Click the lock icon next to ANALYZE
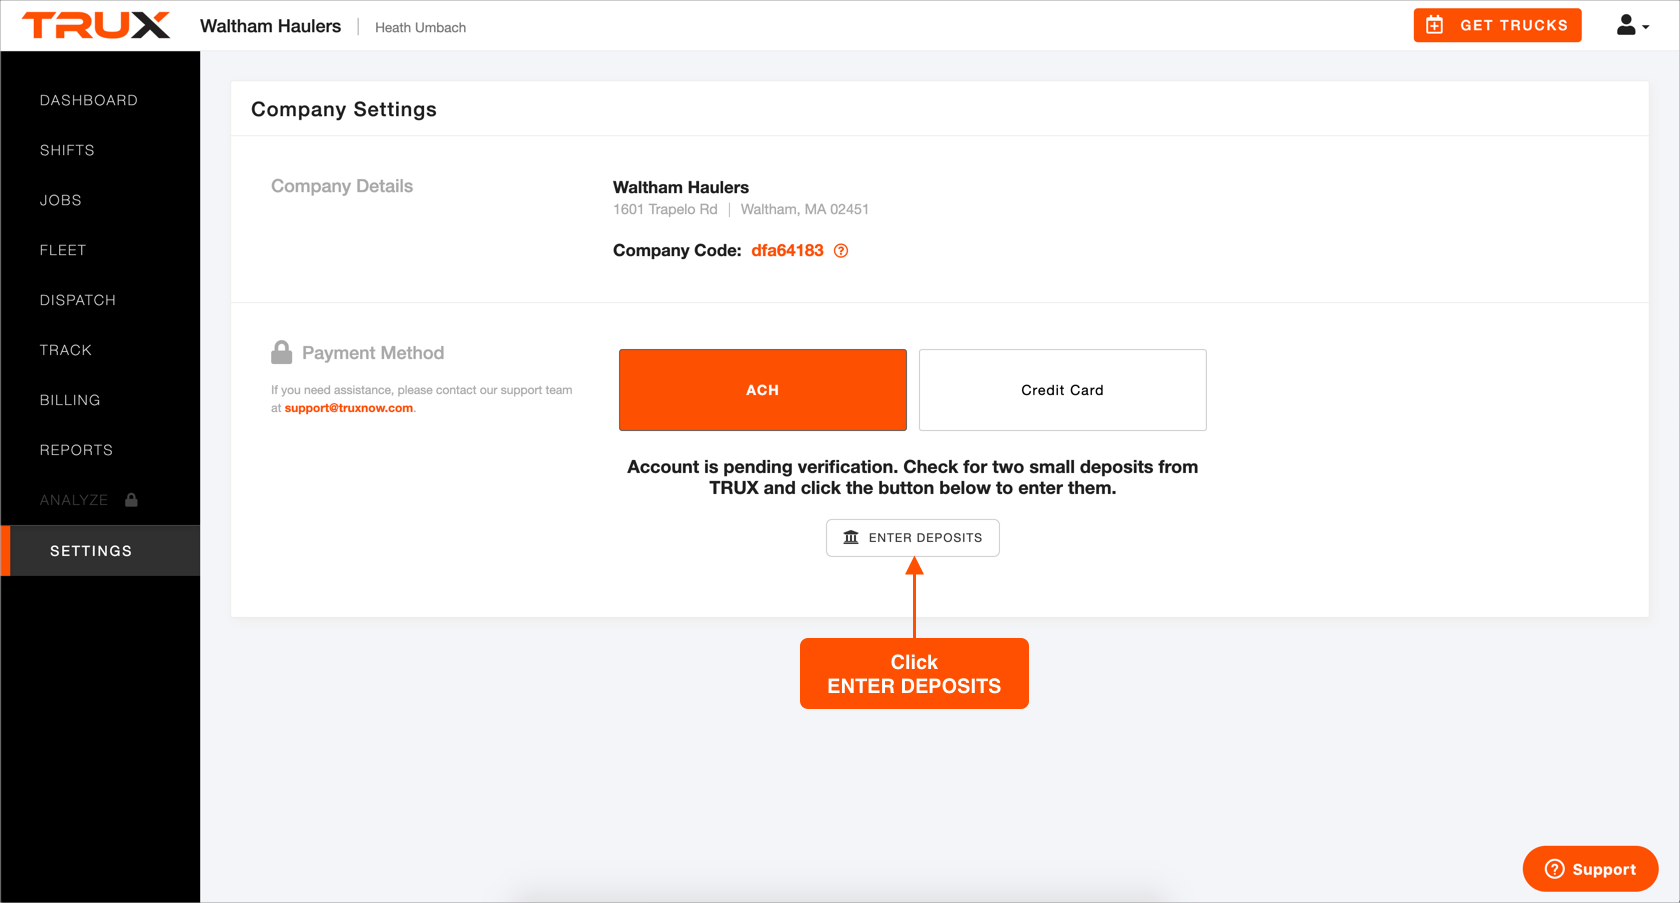Viewport: 1680px width, 903px height. click(x=131, y=500)
